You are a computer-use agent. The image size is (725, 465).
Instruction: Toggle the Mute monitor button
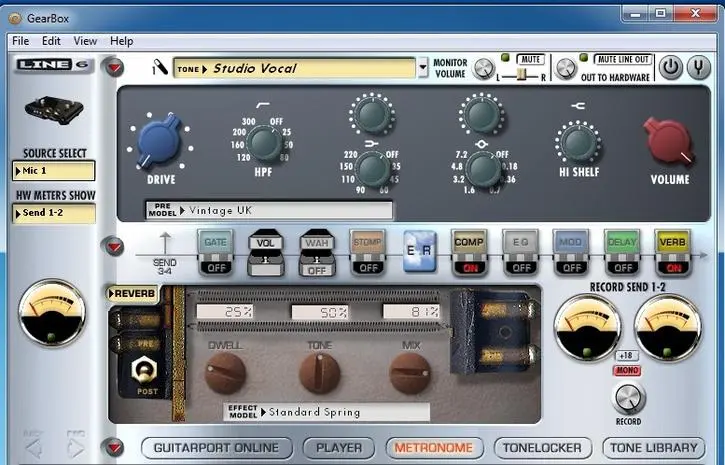click(x=530, y=59)
